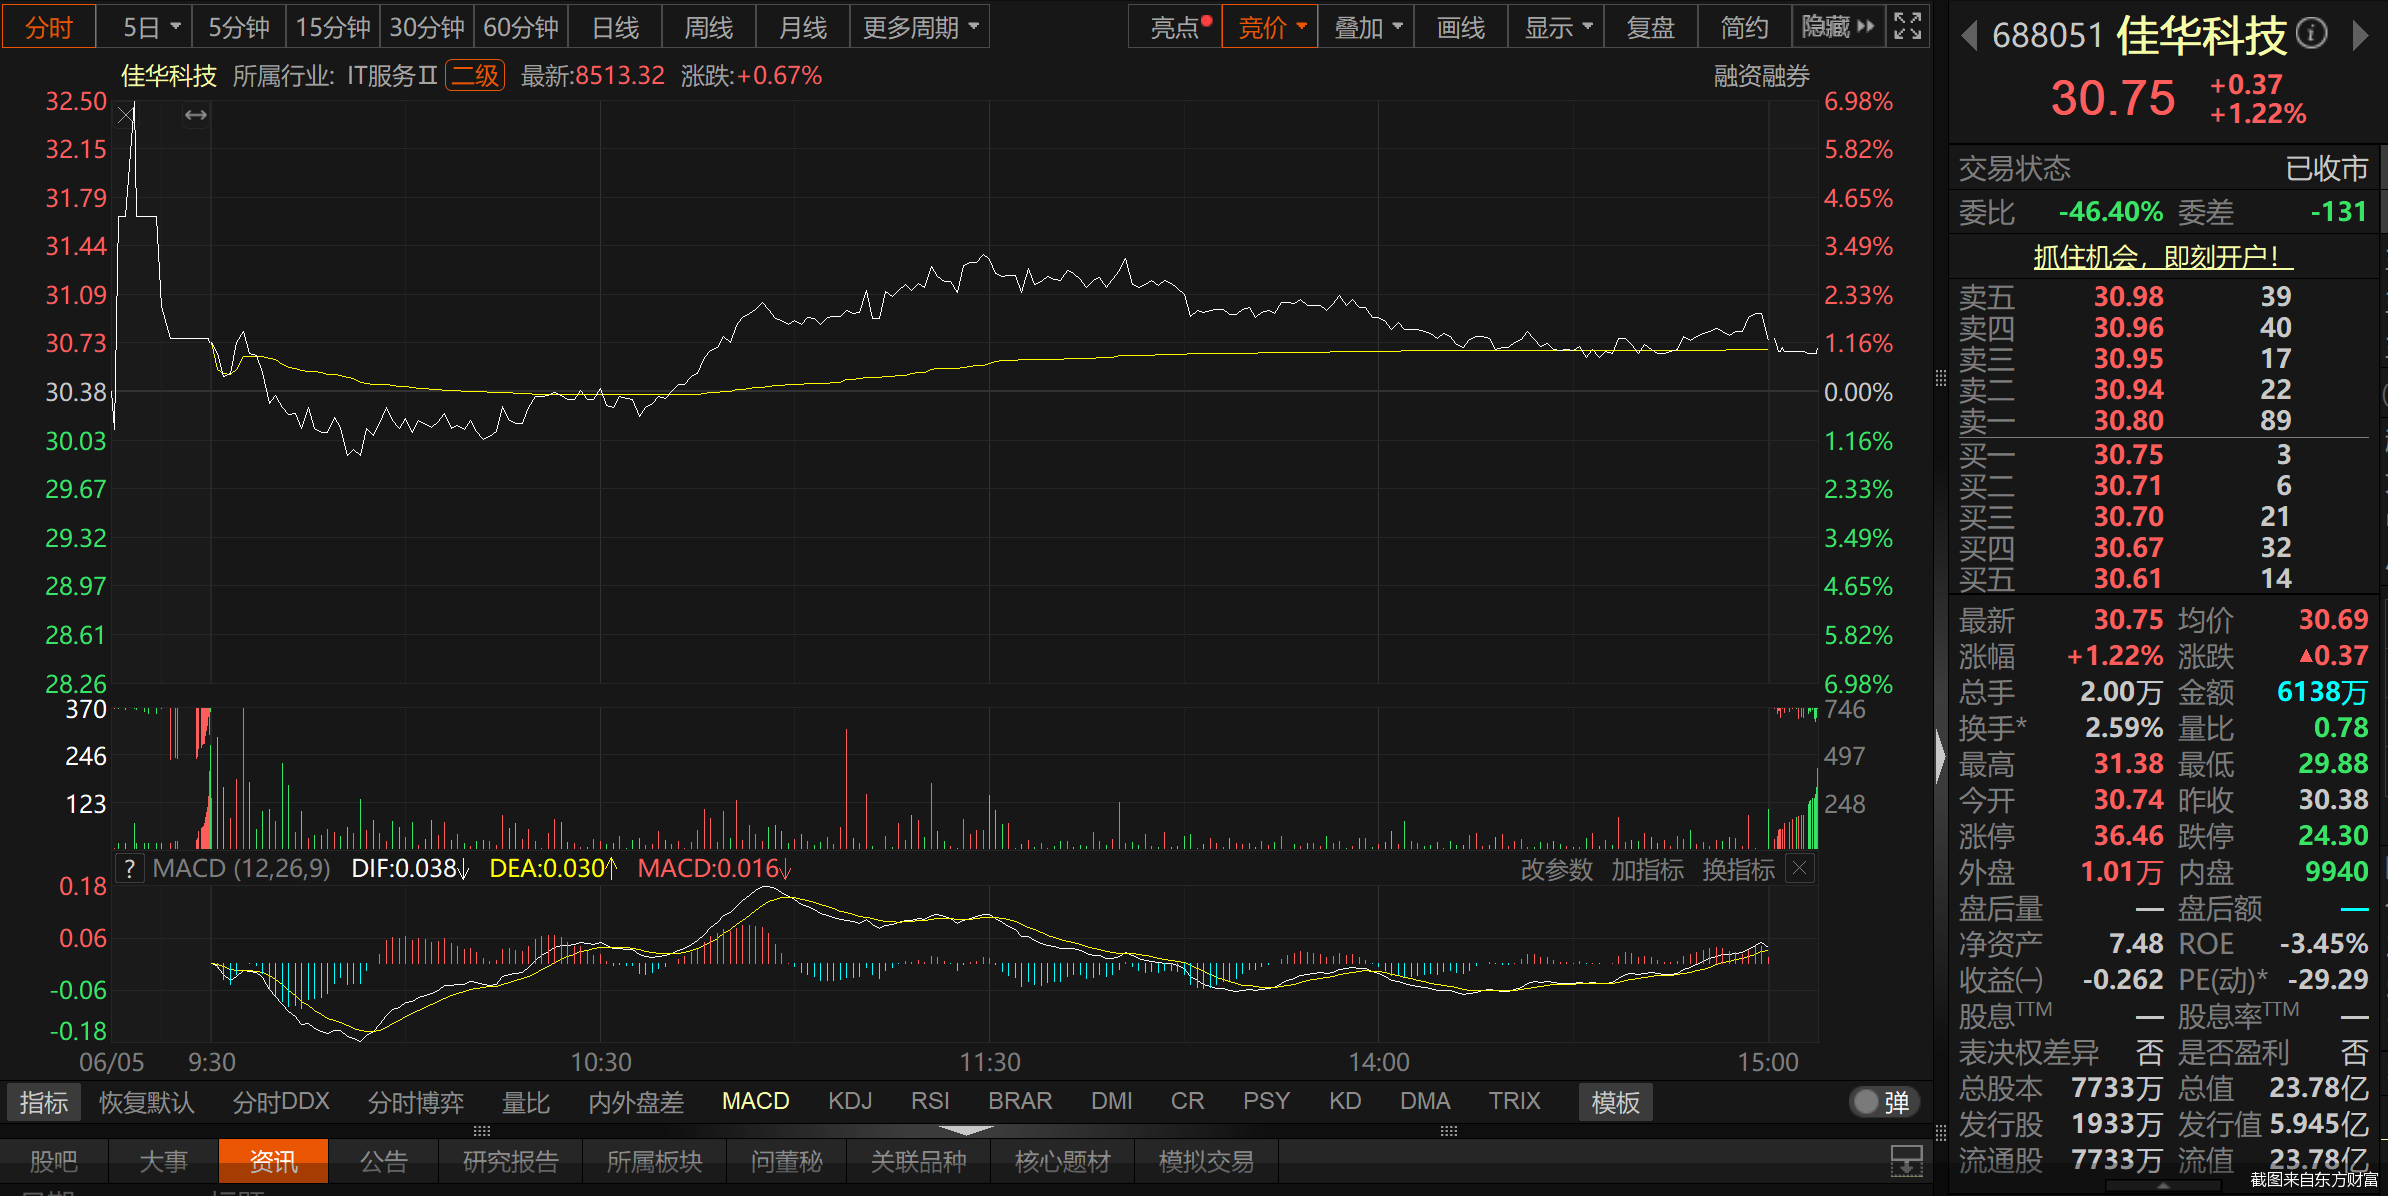Open the 研究报告 research tab

click(x=511, y=1161)
